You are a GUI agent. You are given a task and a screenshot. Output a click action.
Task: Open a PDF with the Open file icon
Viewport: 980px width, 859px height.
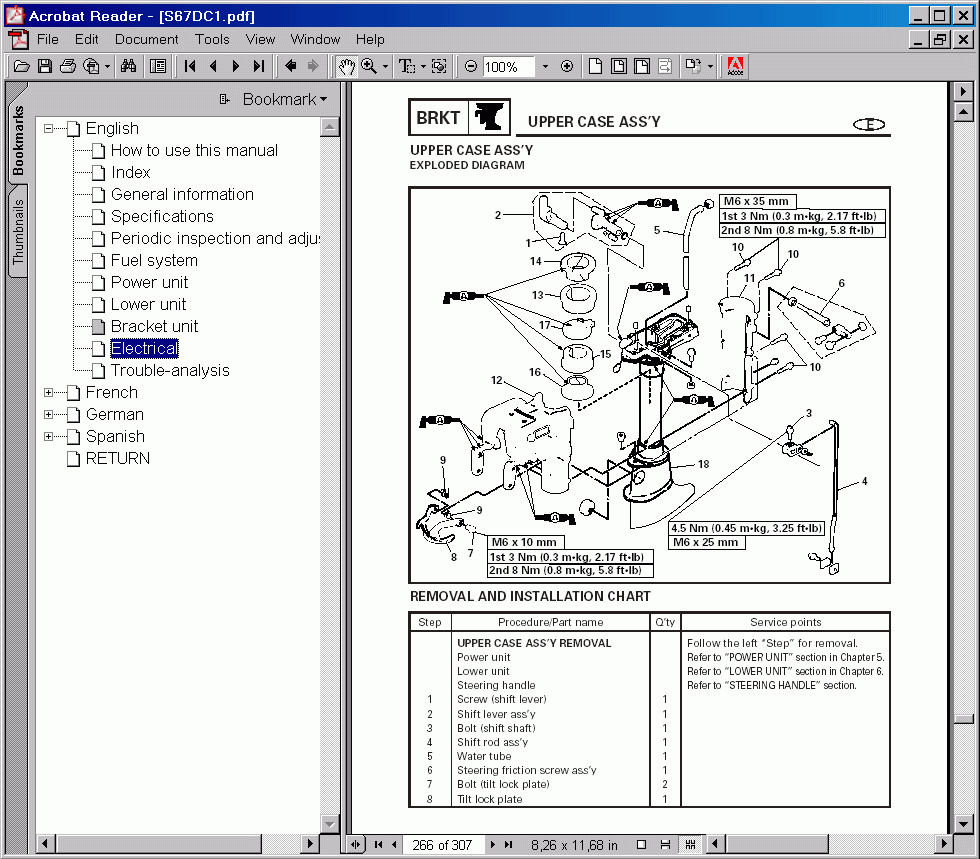pyautogui.click(x=21, y=66)
